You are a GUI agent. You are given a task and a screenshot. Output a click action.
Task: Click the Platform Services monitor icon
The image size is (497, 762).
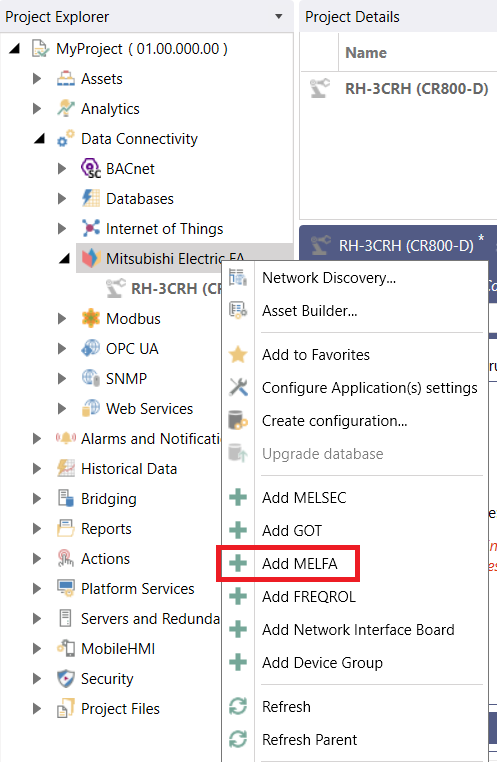click(66, 589)
